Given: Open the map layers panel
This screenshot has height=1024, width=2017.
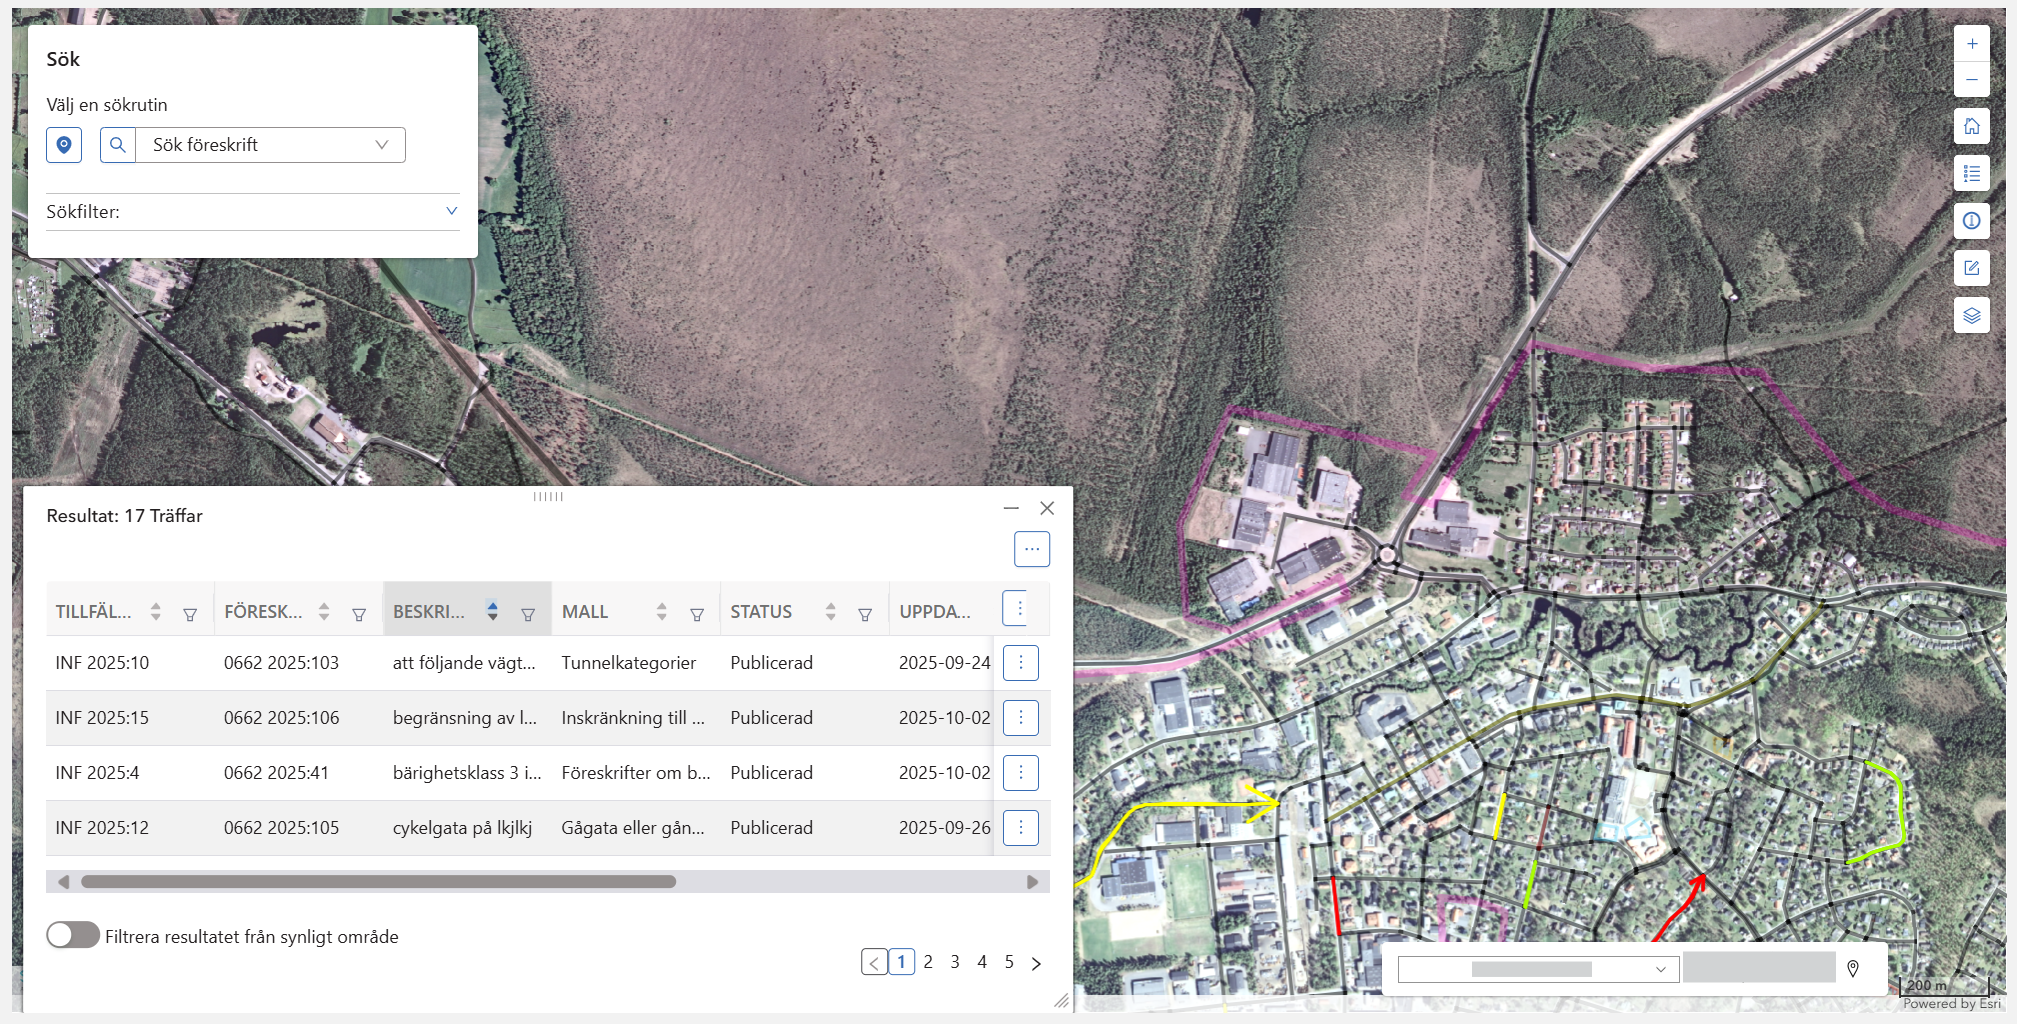Looking at the screenshot, I should 1971,316.
